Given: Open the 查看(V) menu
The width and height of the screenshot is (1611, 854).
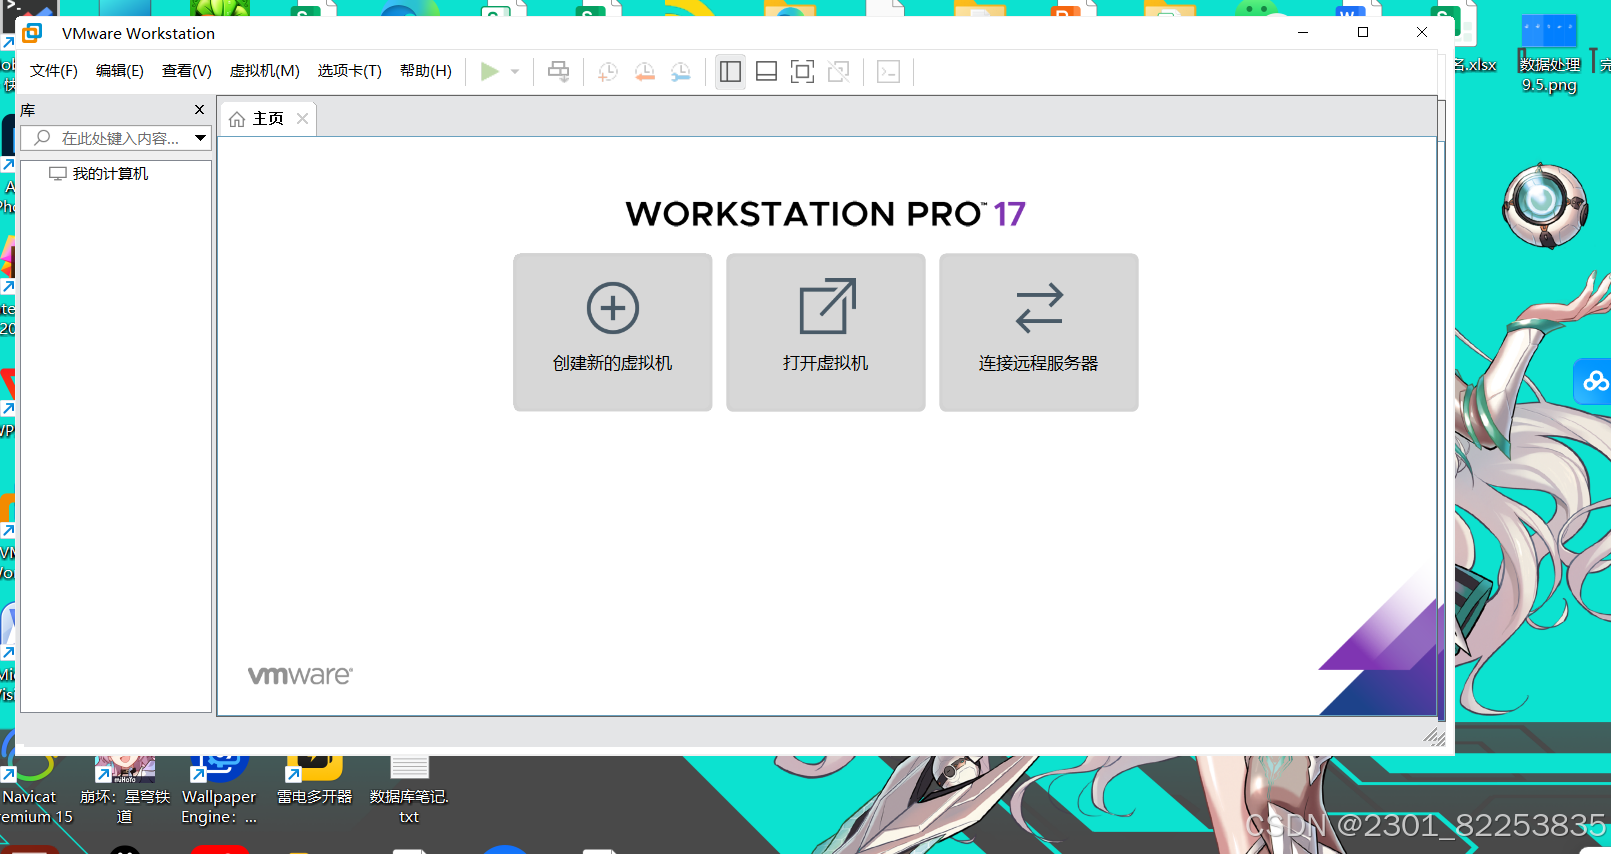Looking at the screenshot, I should (x=187, y=71).
